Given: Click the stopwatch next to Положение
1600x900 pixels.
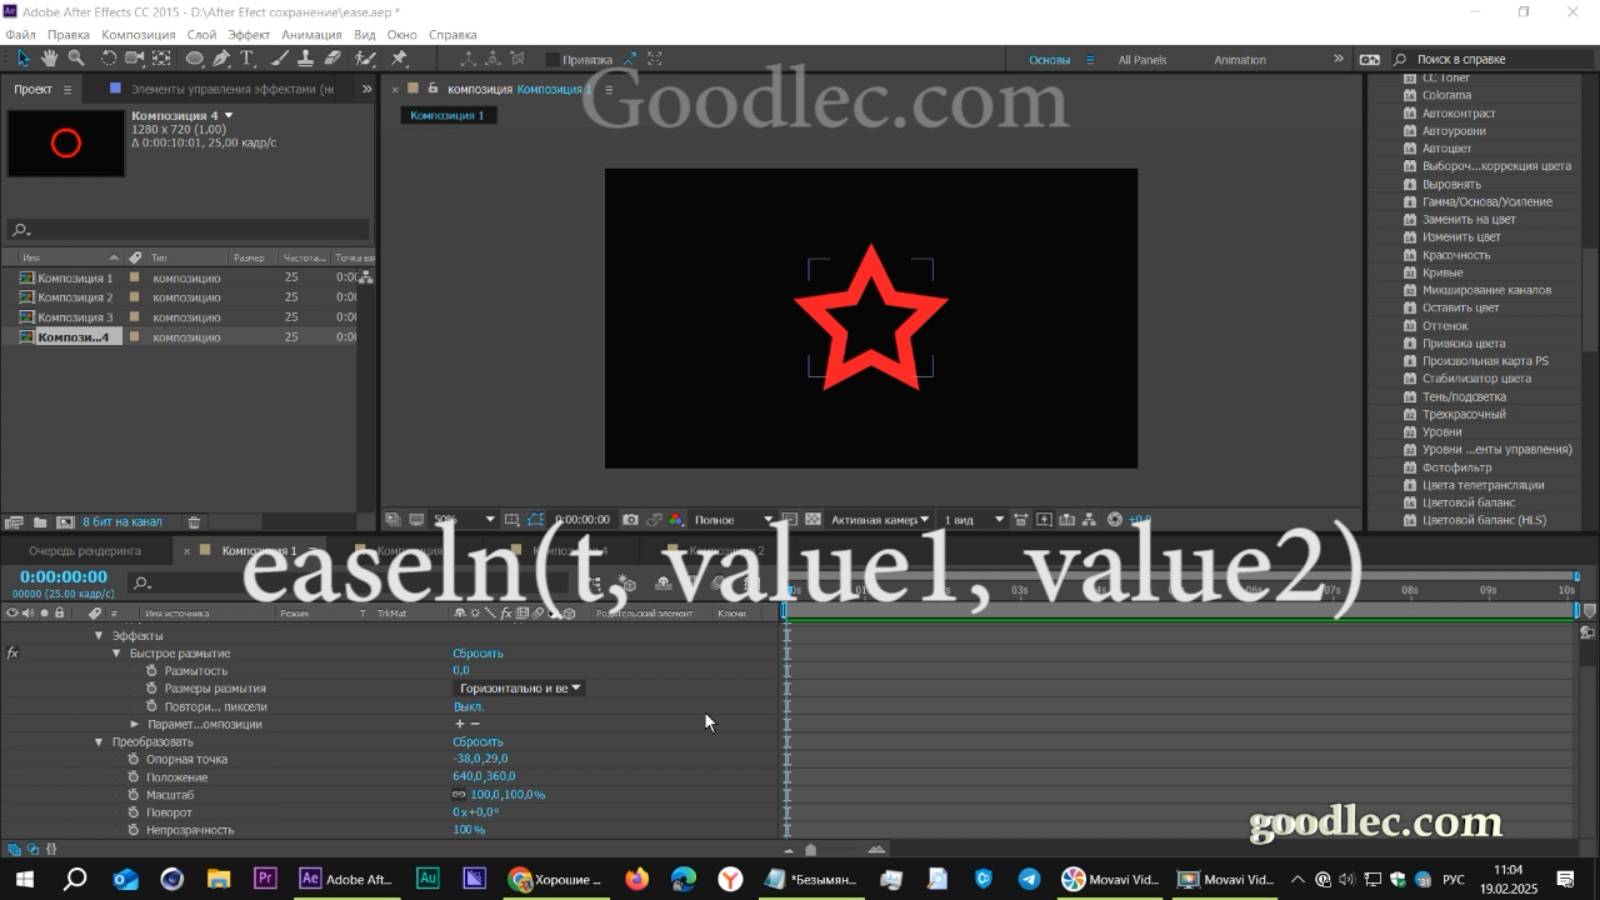Looking at the screenshot, I should (x=136, y=777).
